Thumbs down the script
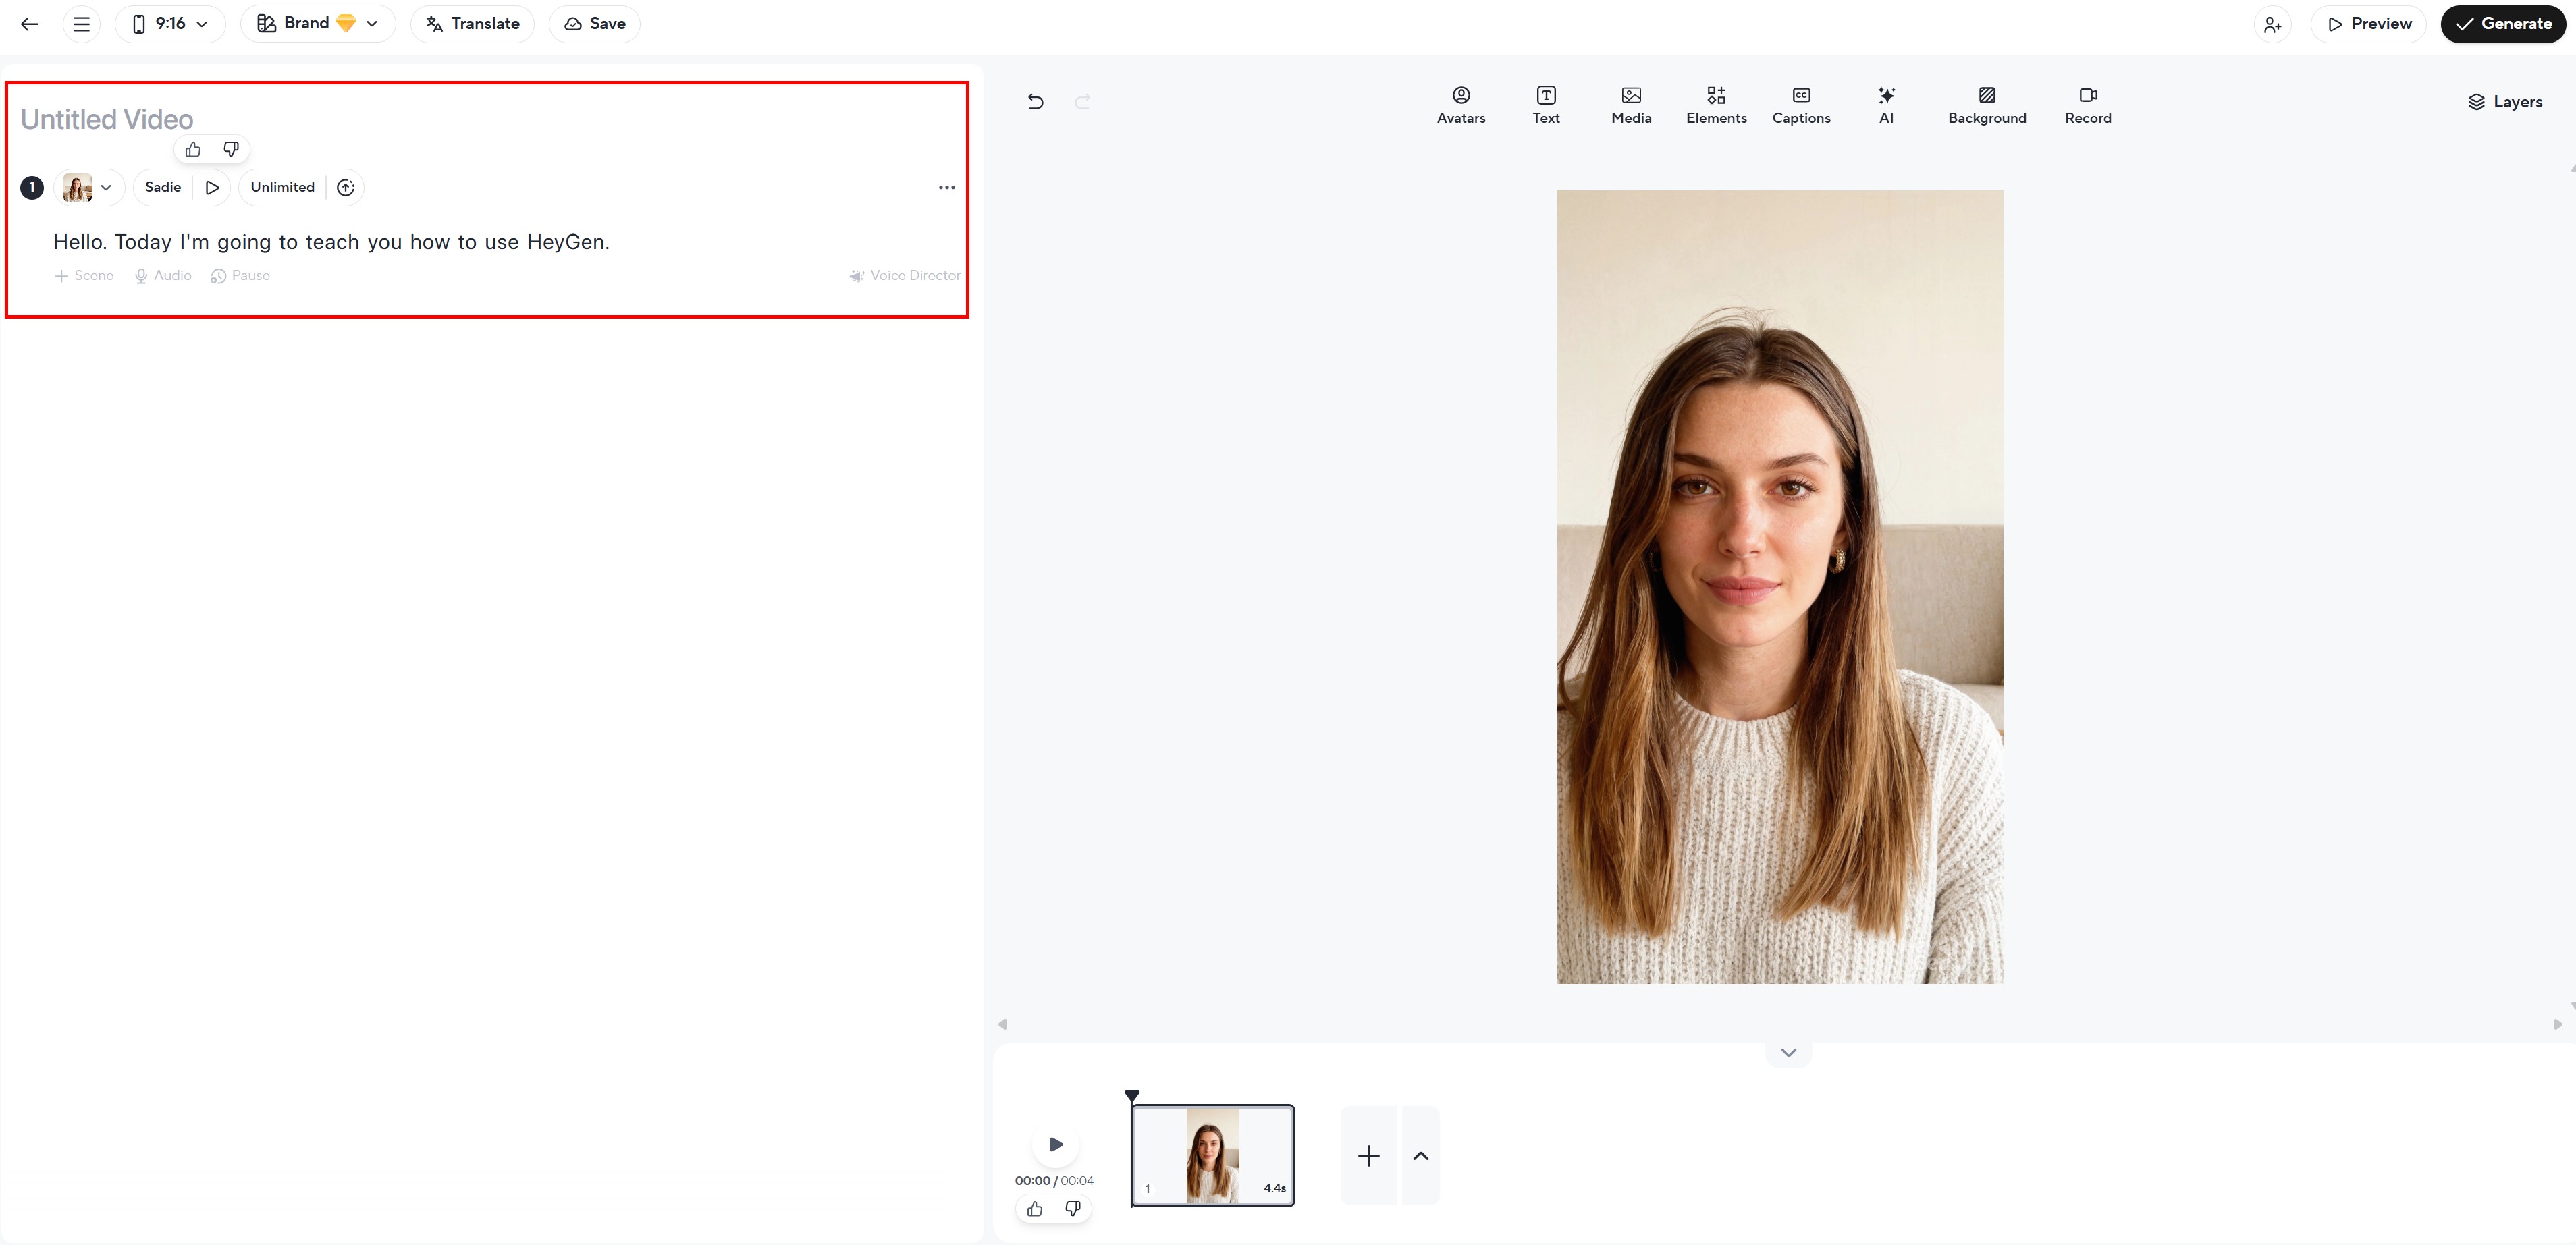Viewport: 2576px width, 1245px height. click(x=231, y=149)
